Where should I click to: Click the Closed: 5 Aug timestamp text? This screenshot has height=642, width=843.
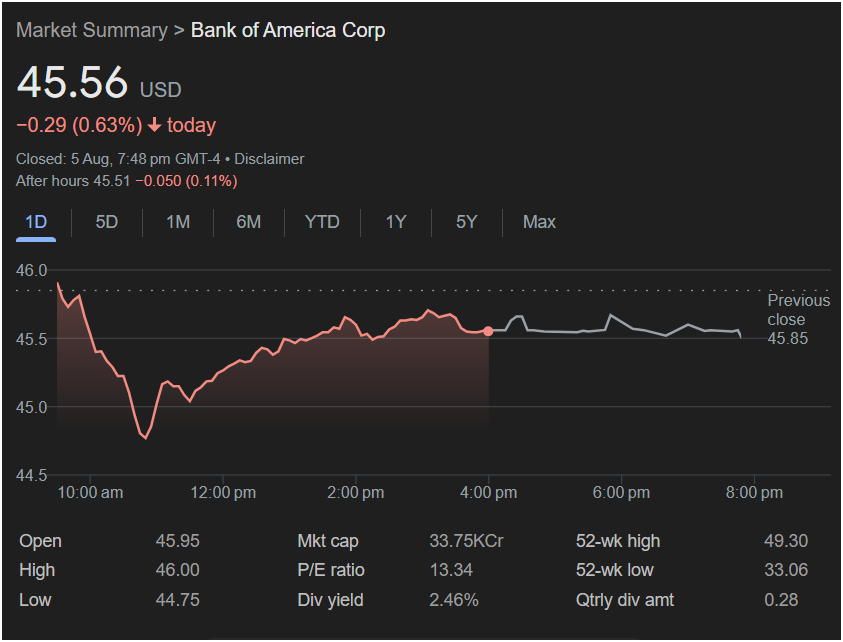point(118,159)
